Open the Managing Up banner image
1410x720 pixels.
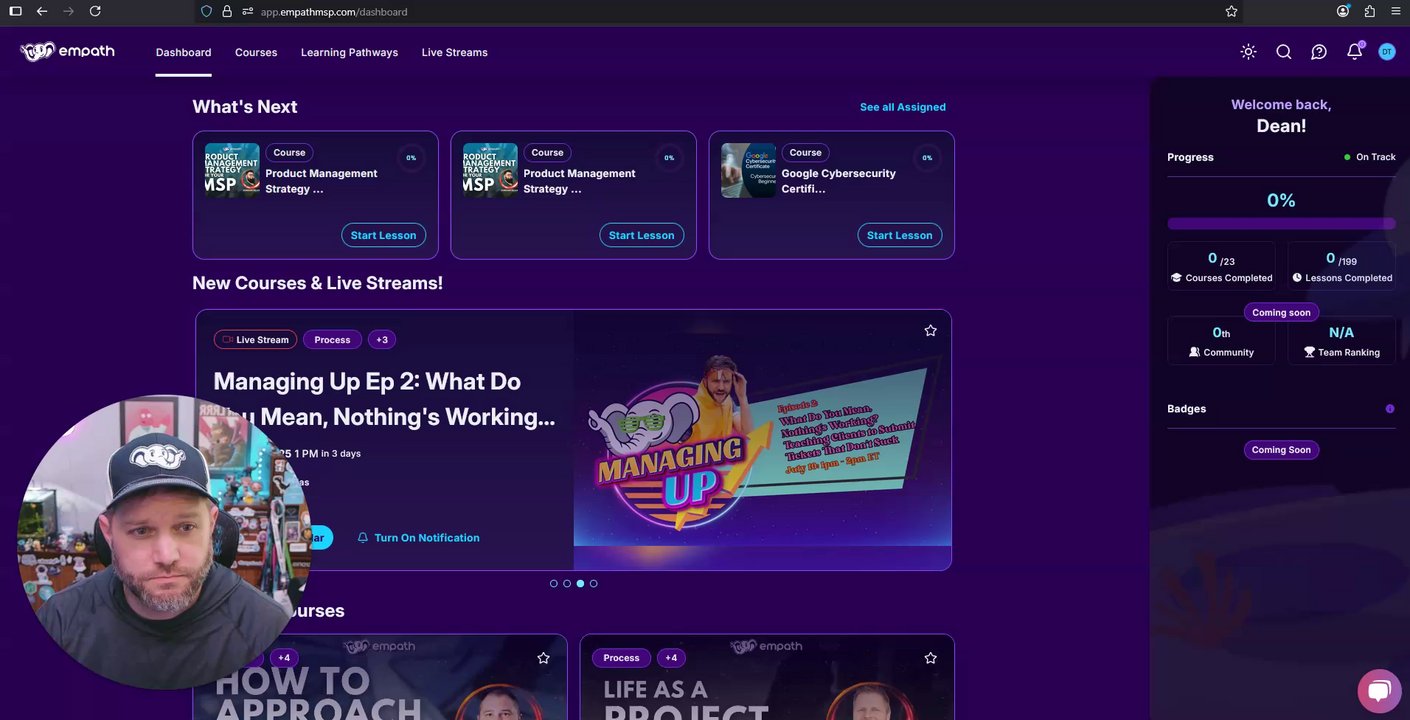[762, 440]
